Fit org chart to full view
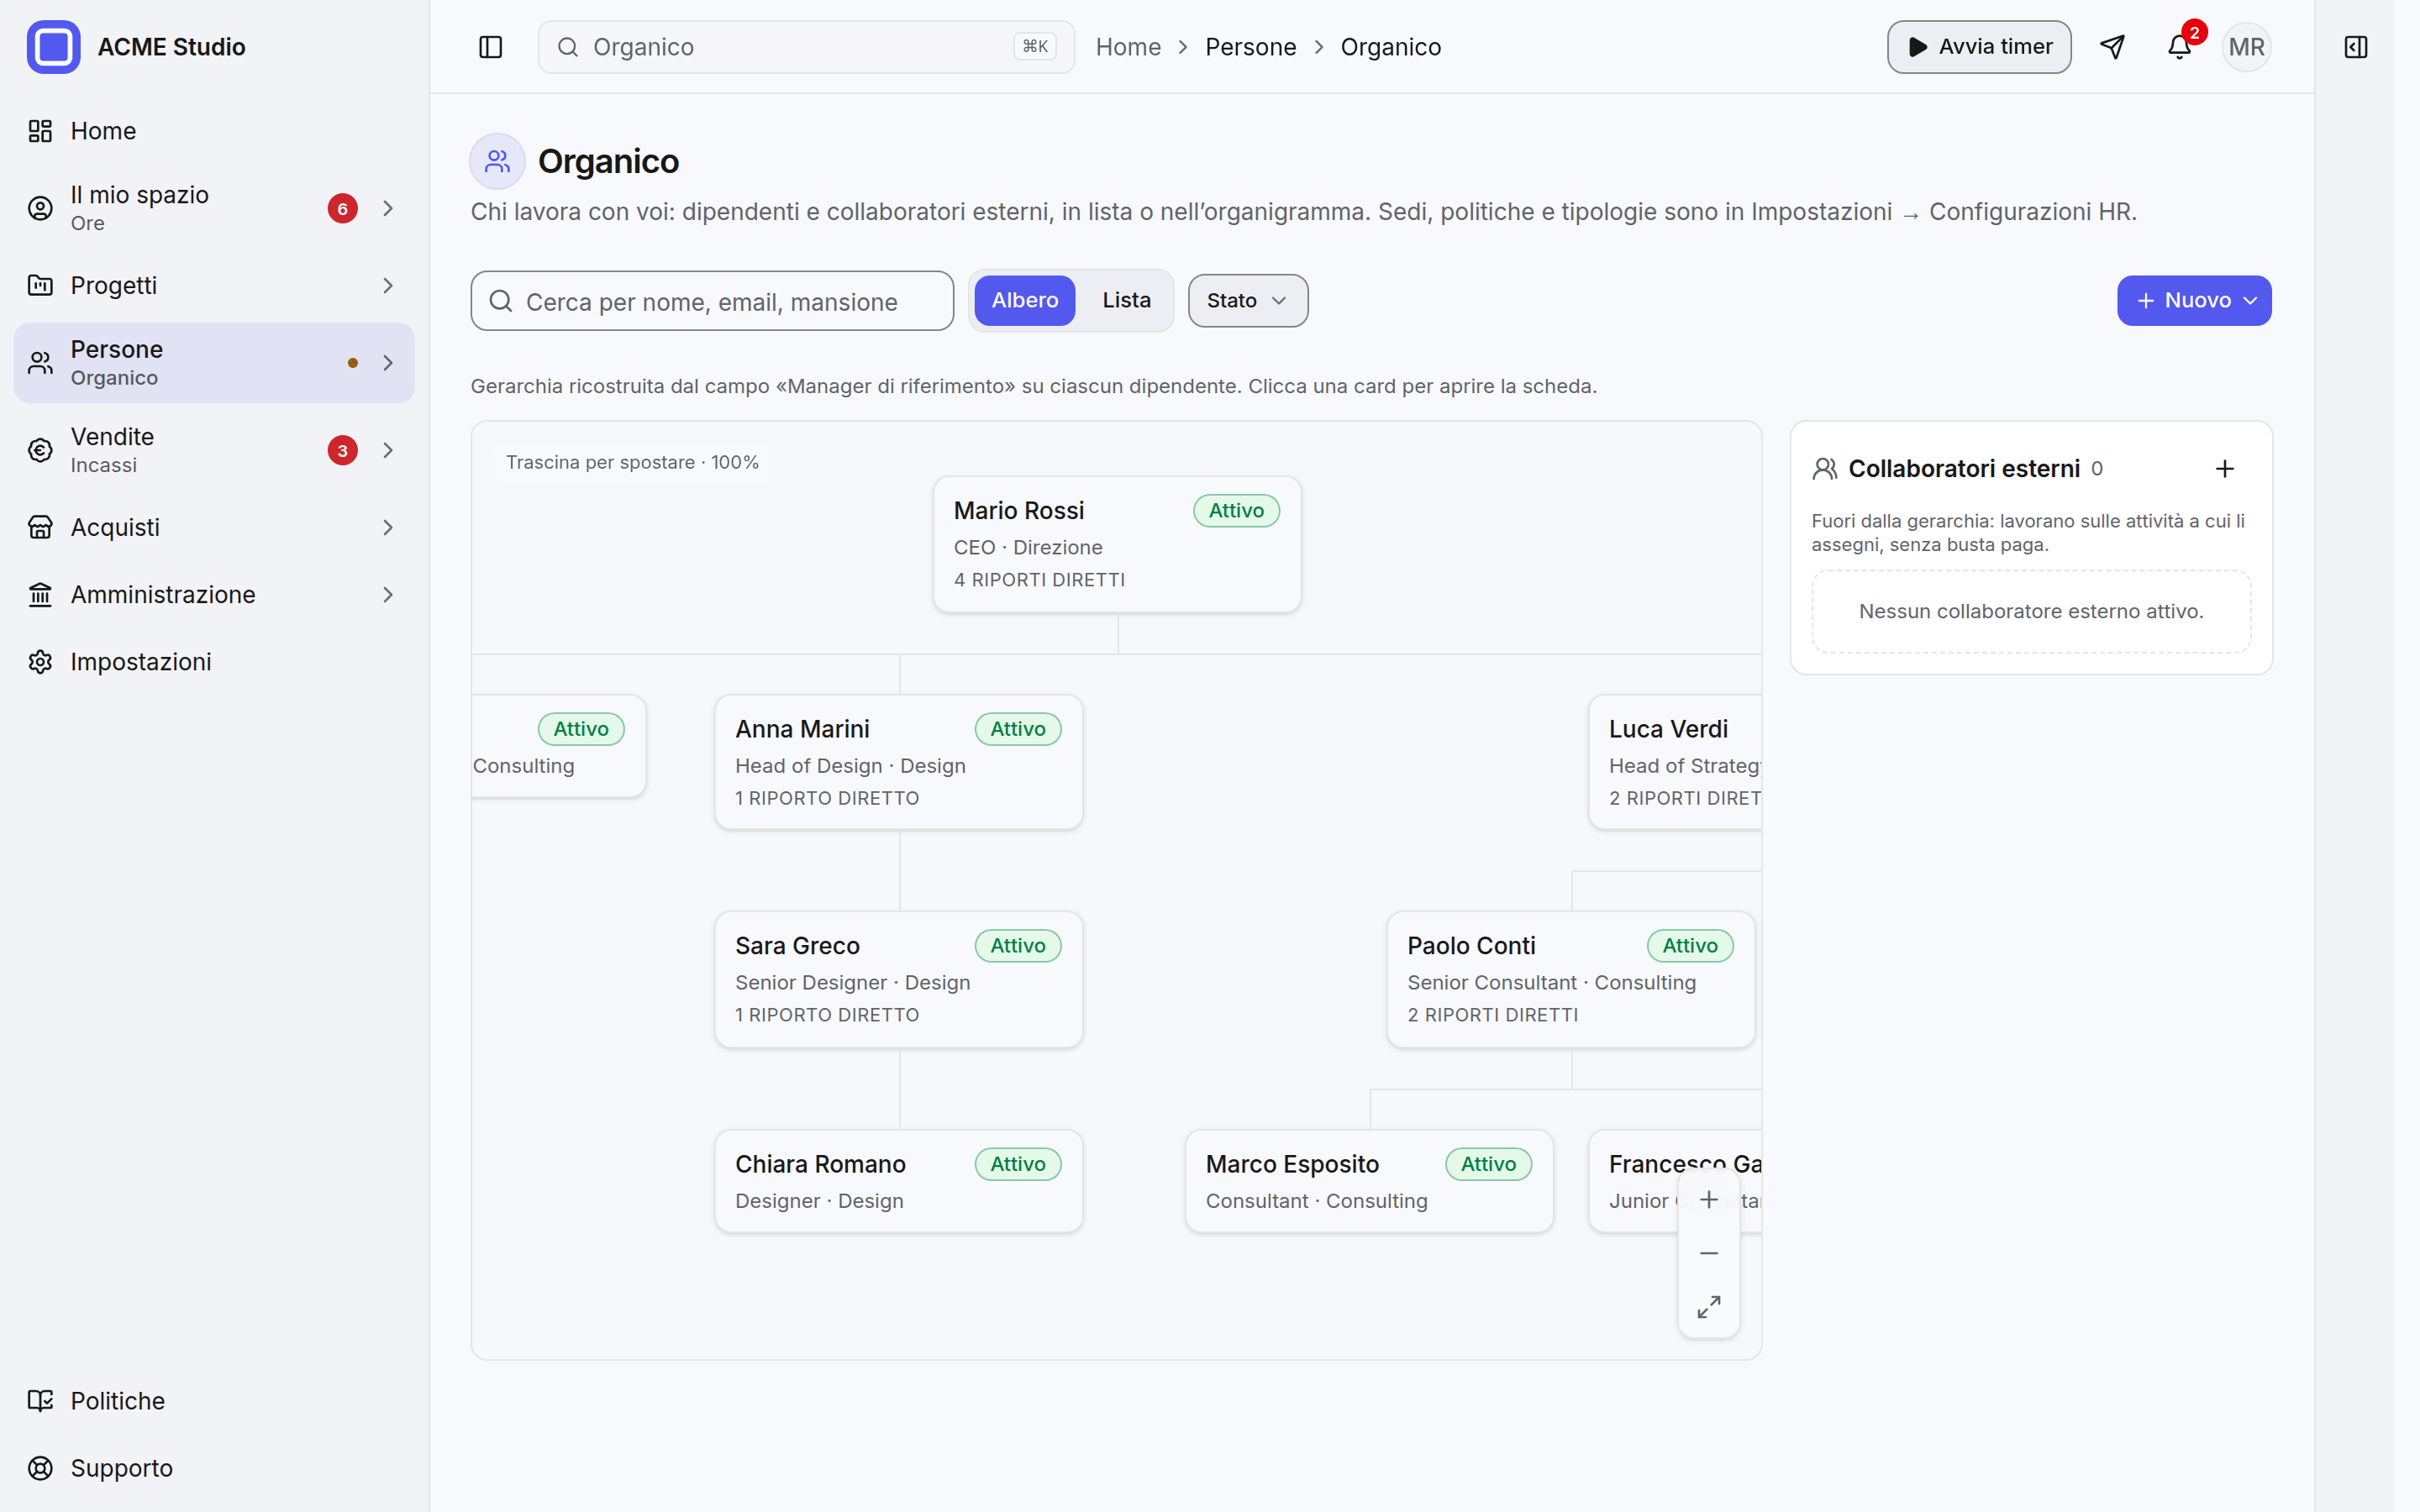The image size is (2420, 1512). (x=1708, y=1307)
